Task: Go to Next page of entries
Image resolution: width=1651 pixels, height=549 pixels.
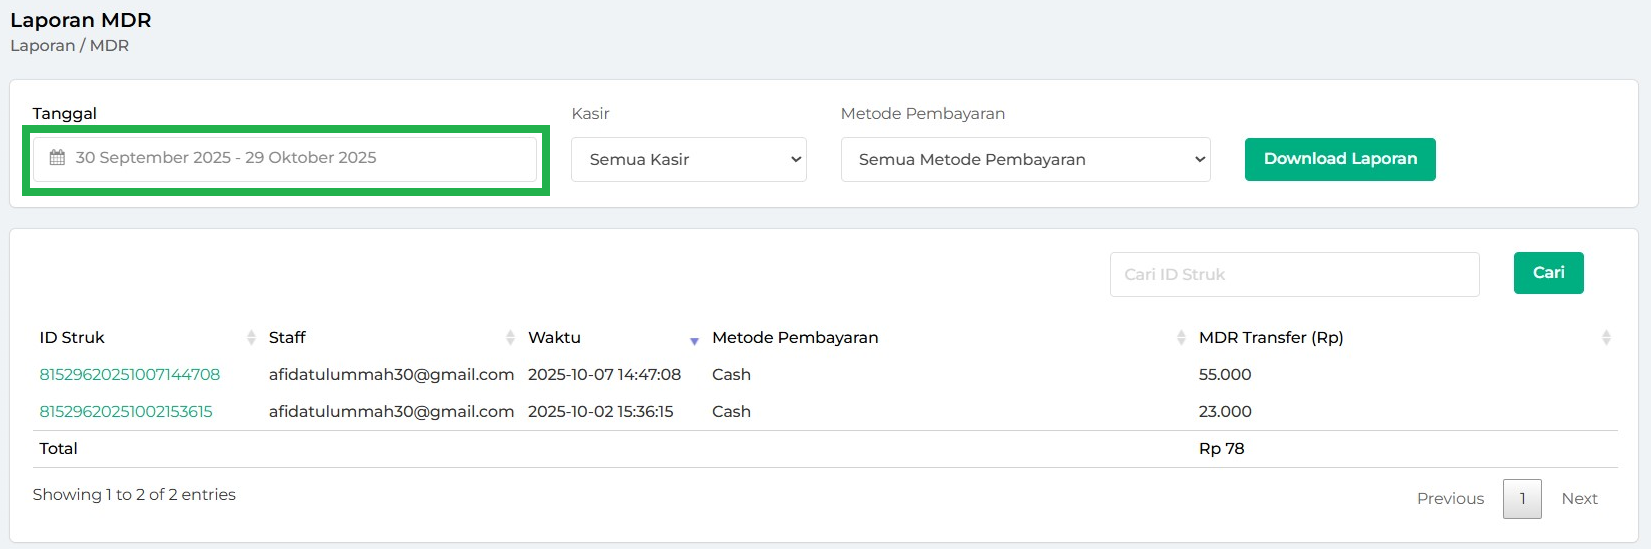Action: [1579, 499]
